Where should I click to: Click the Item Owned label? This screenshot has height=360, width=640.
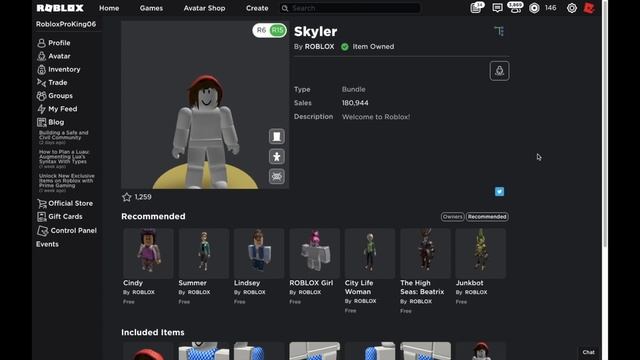point(373,47)
